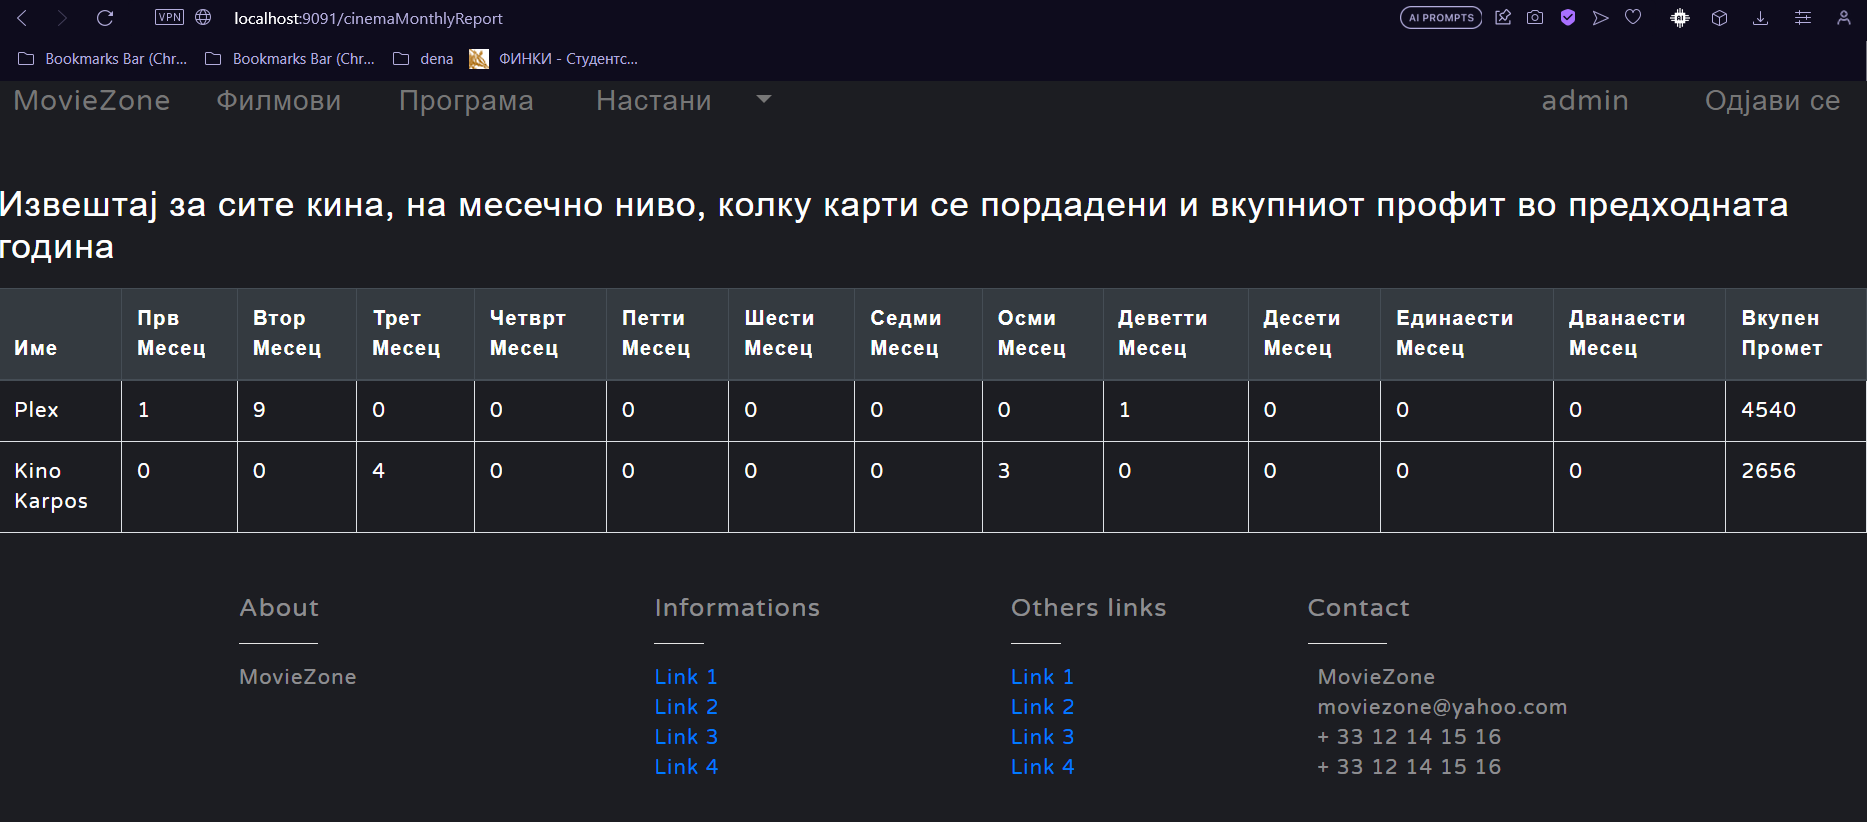Open the Филмови navigation item
Viewport: 1867px width, 822px height.
pyautogui.click(x=279, y=101)
